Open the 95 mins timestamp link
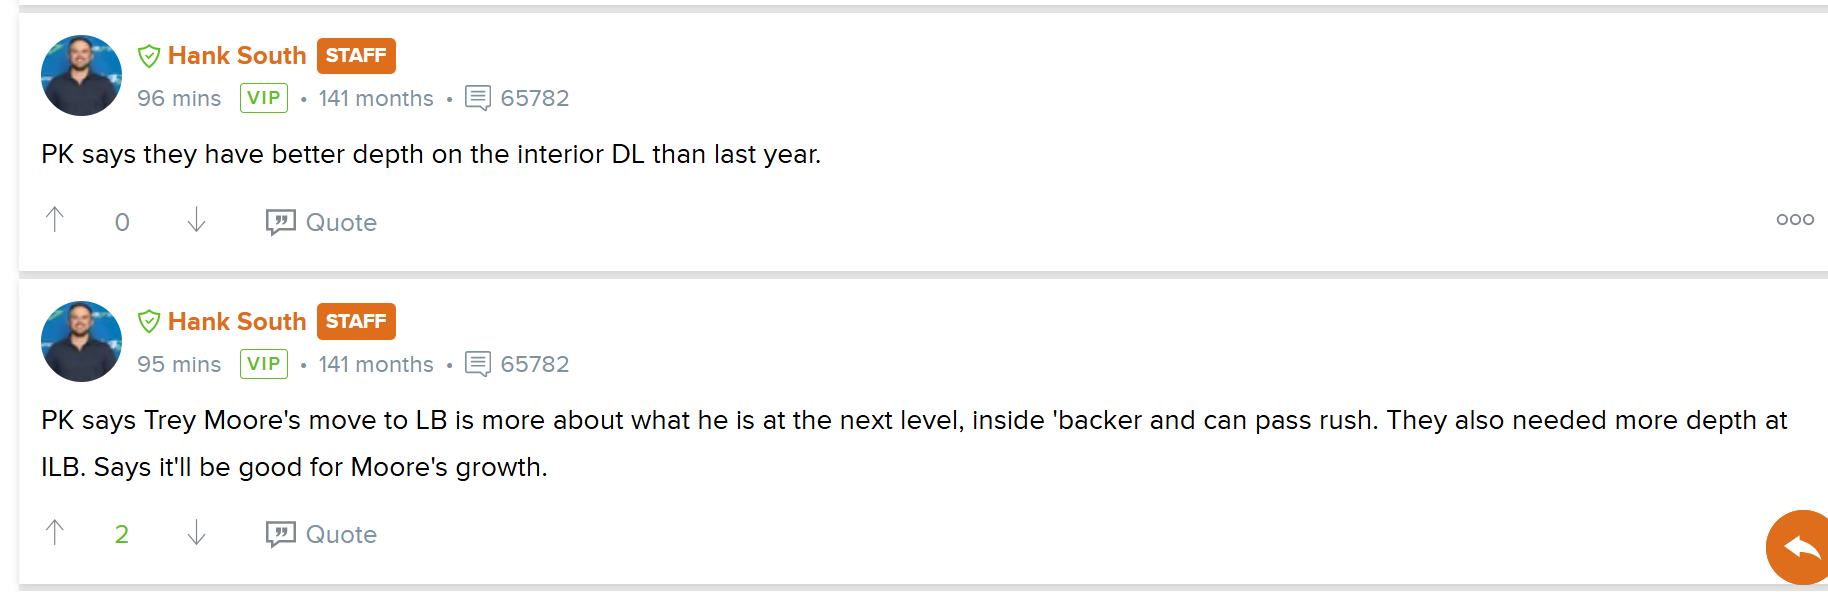 coord(179,364)
